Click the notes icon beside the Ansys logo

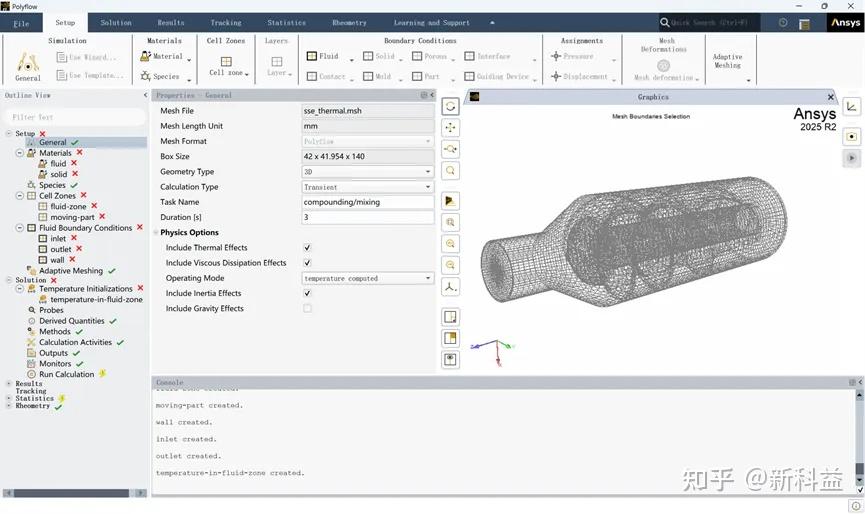point(804,23)
